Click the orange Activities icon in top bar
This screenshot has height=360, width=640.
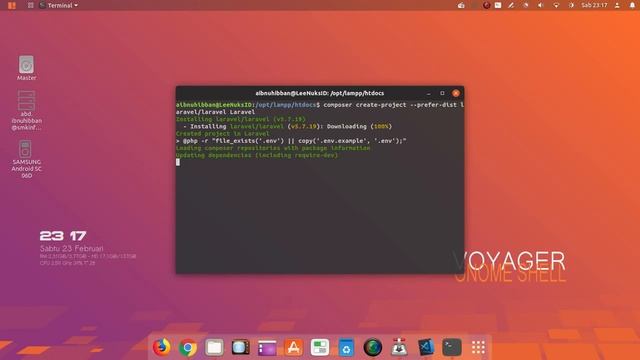click(x=12, y=5)
